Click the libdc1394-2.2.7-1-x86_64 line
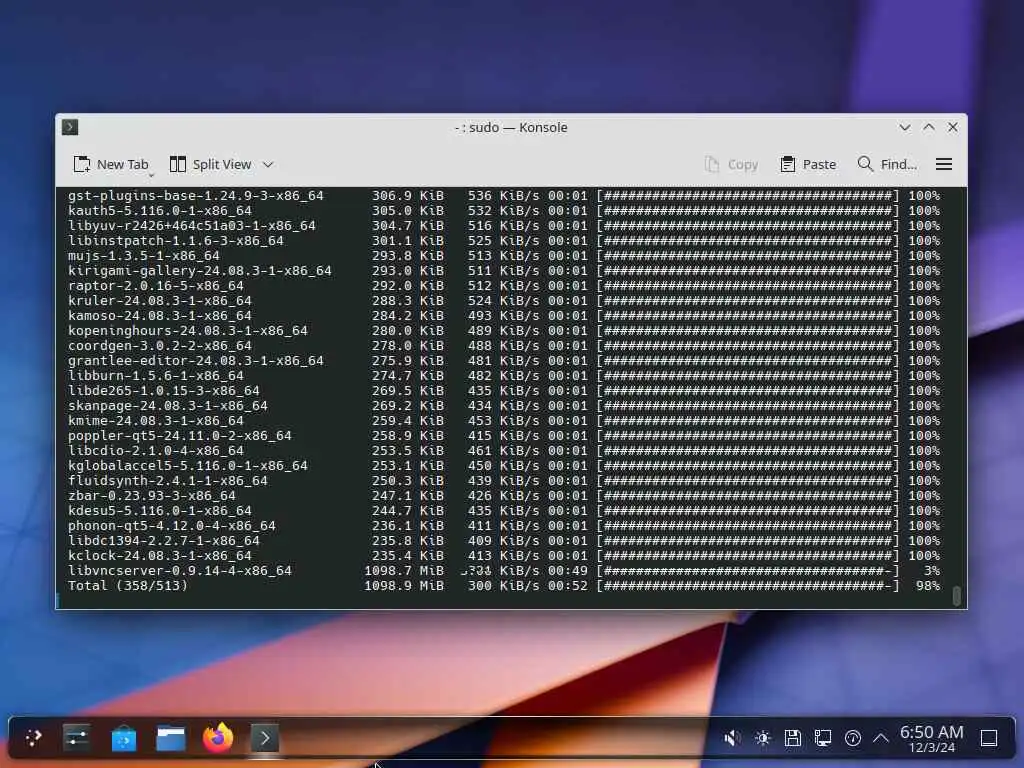 pyautogui.click(x=504, y=541)
